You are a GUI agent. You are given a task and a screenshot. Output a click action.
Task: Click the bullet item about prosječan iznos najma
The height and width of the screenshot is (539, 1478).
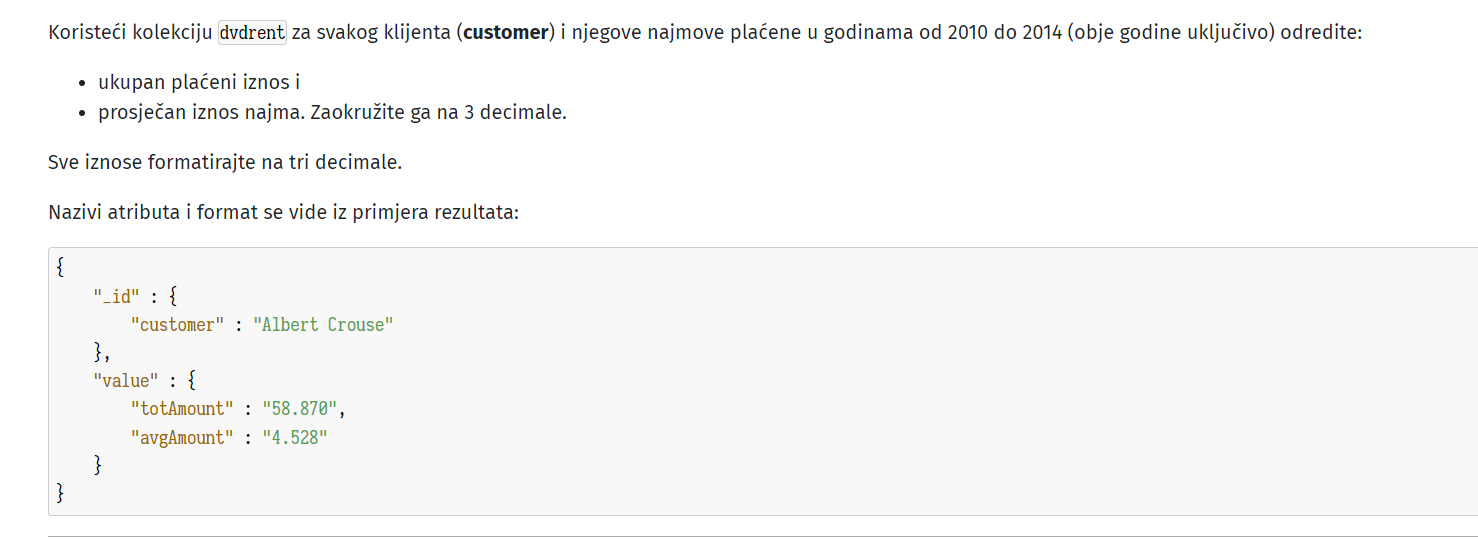click(332, 112)
